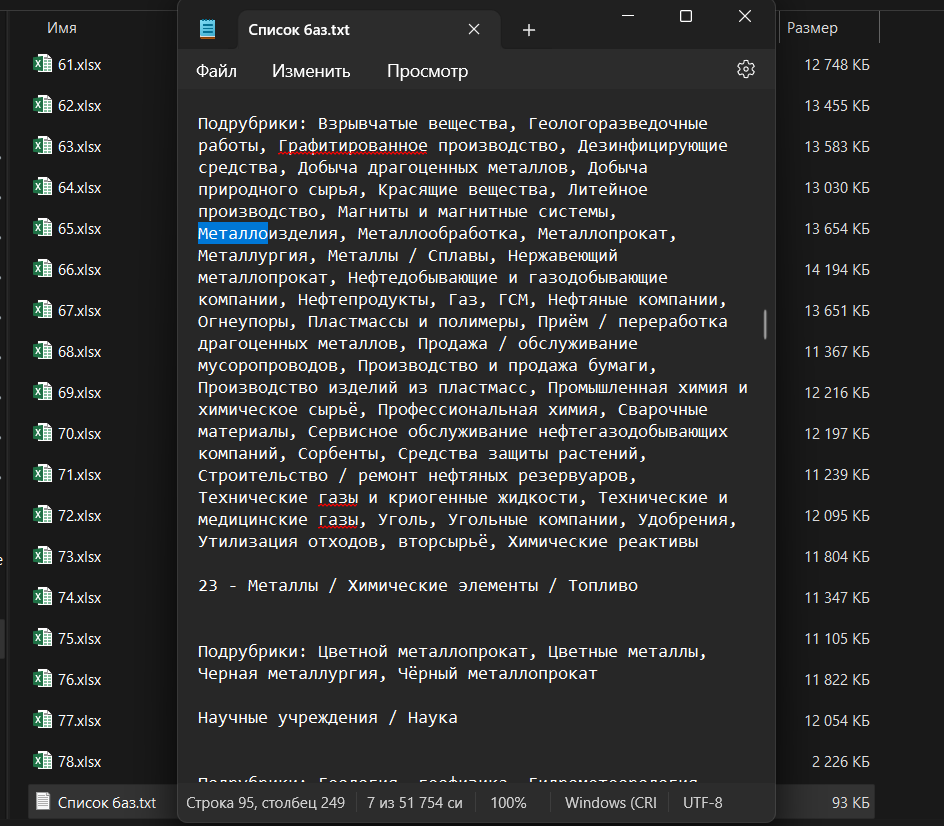The width and height of the screenshot is (944, 826).
Task: Click Excel icon of 61.xlsx
Action: click(x=42, y=65)
